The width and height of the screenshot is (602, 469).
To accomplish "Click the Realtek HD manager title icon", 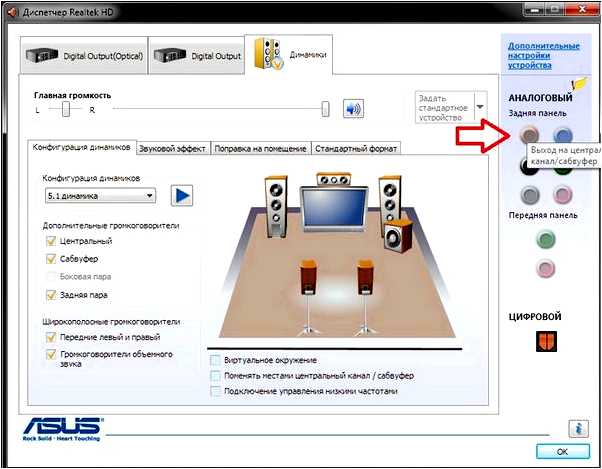I will [12, 12].
